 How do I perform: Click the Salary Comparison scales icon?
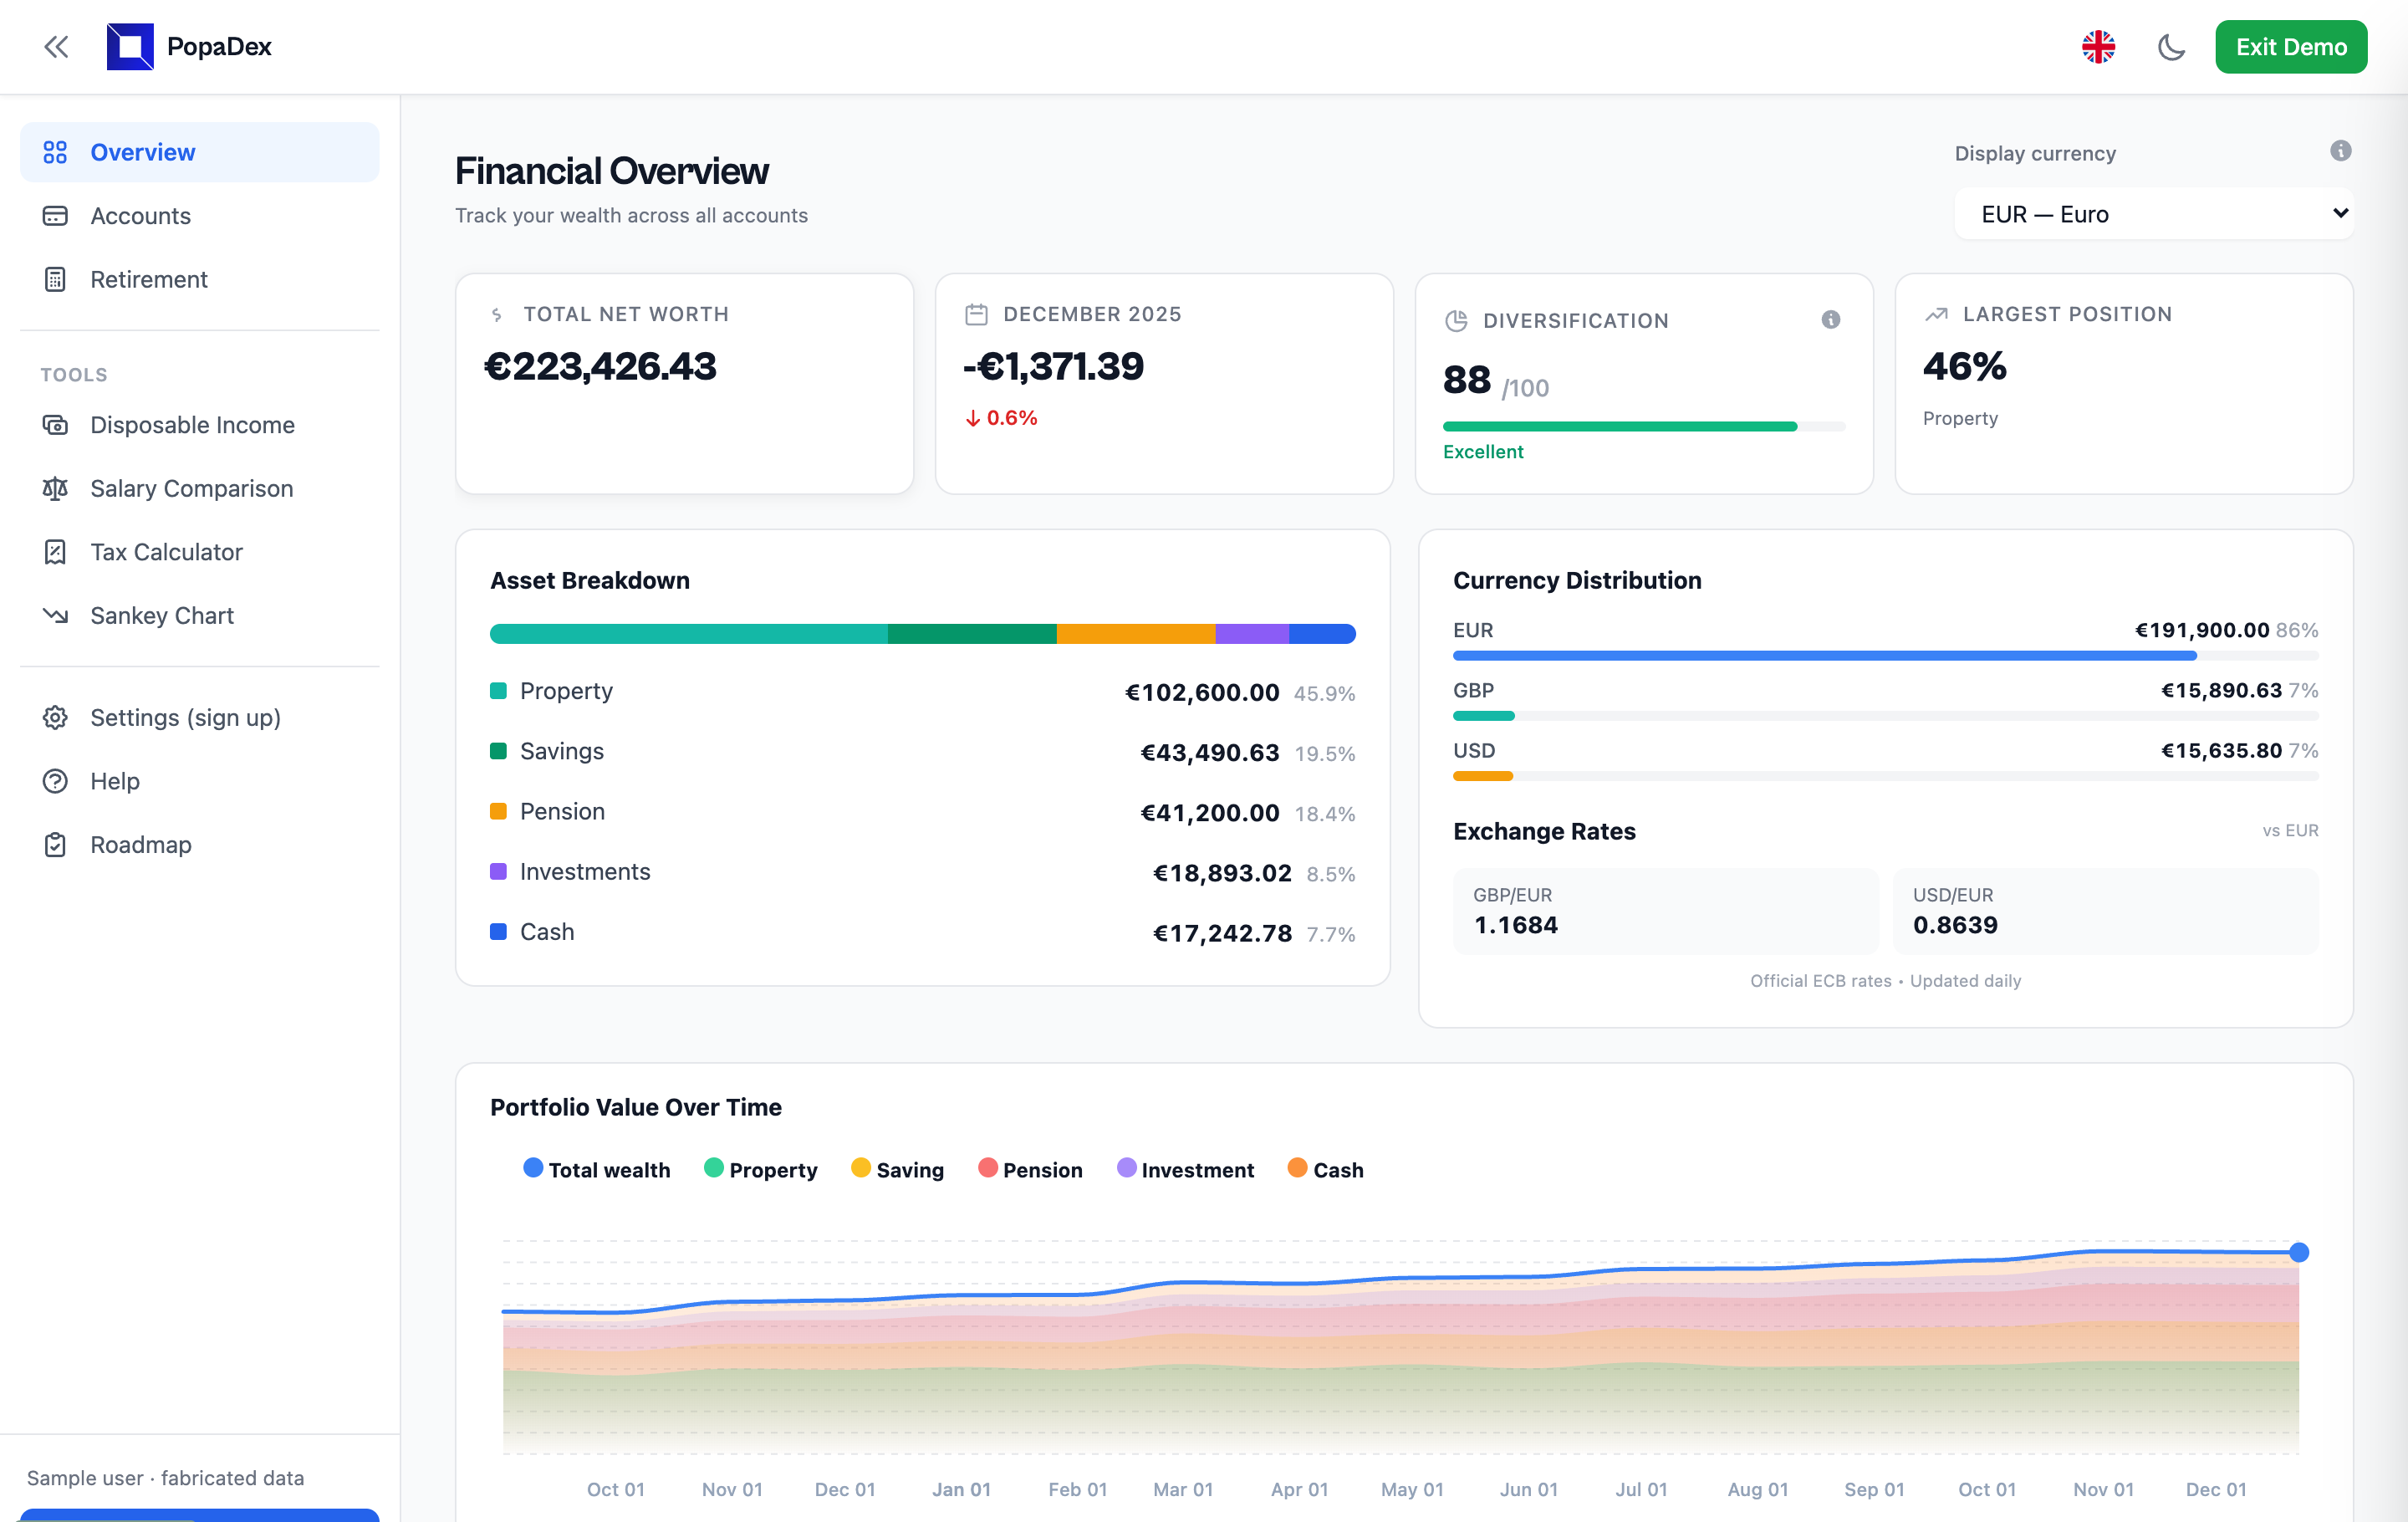point(55,489)
